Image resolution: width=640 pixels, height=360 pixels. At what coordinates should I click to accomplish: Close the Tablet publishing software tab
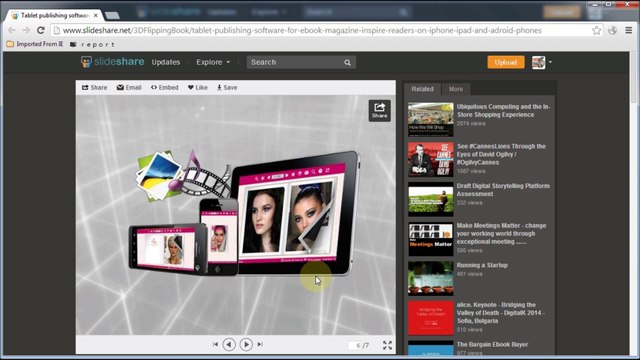[96, 16]
